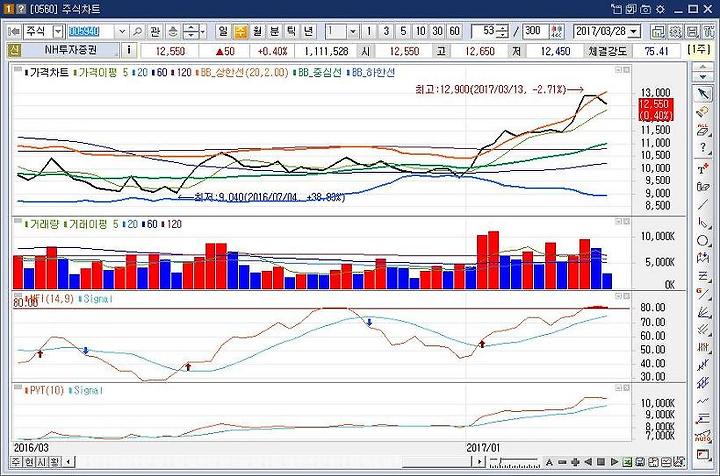Click the info 'i' button beside NH투자증권
This screenshot has width=720, height=476.
129,50
